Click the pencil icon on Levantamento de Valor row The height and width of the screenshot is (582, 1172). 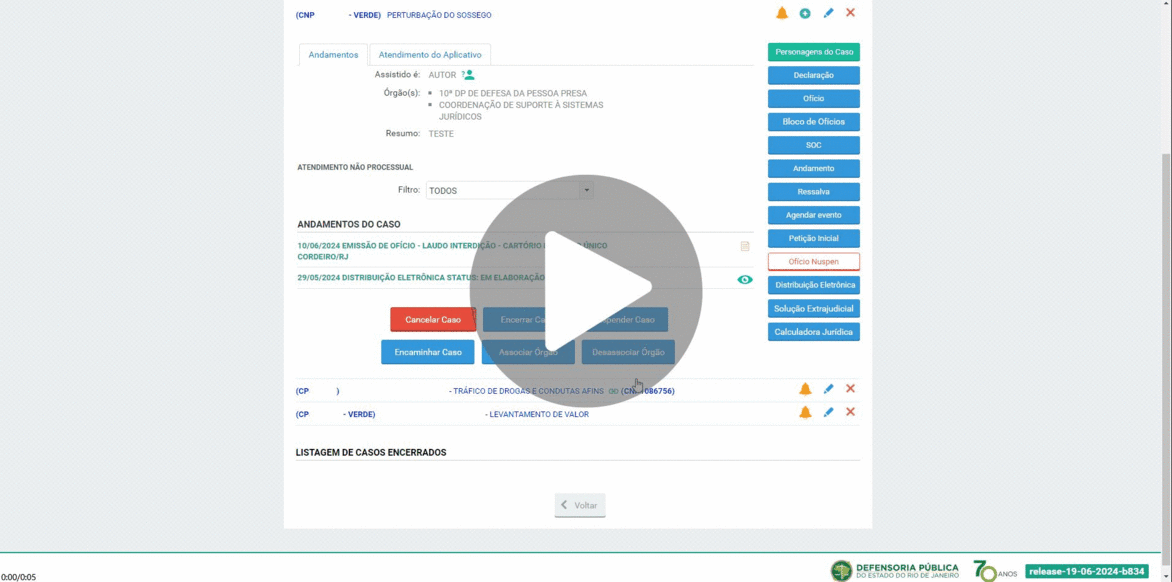click(828, 412)
